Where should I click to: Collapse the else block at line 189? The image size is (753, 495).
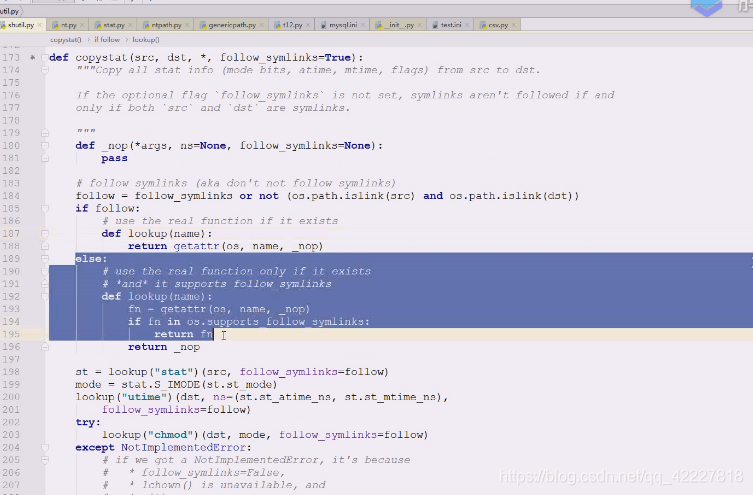[45, 259]
